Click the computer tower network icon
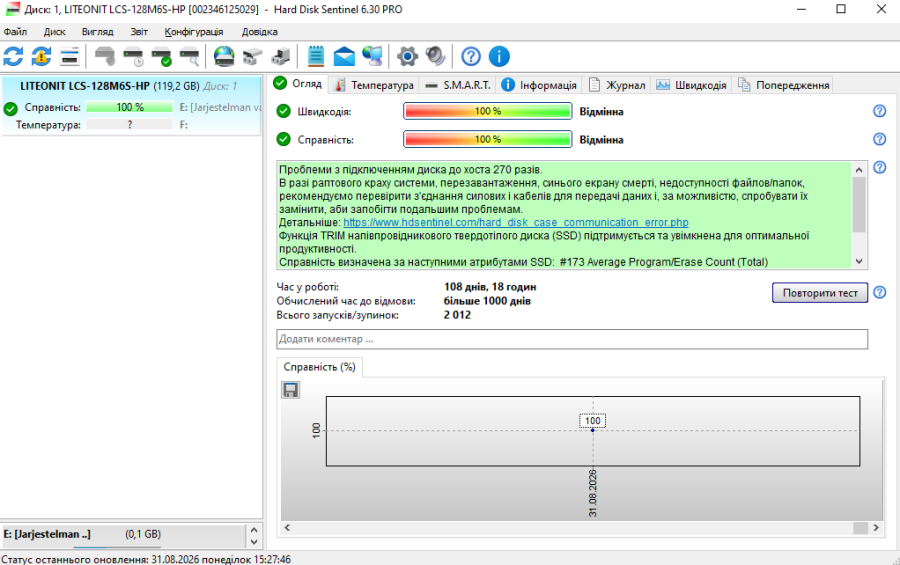Viewport: 900px width, 565px height. [x=280, y=56]
